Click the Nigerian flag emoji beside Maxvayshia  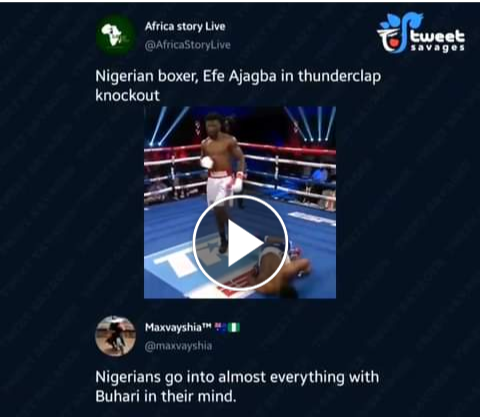click(x=234, y=327)
